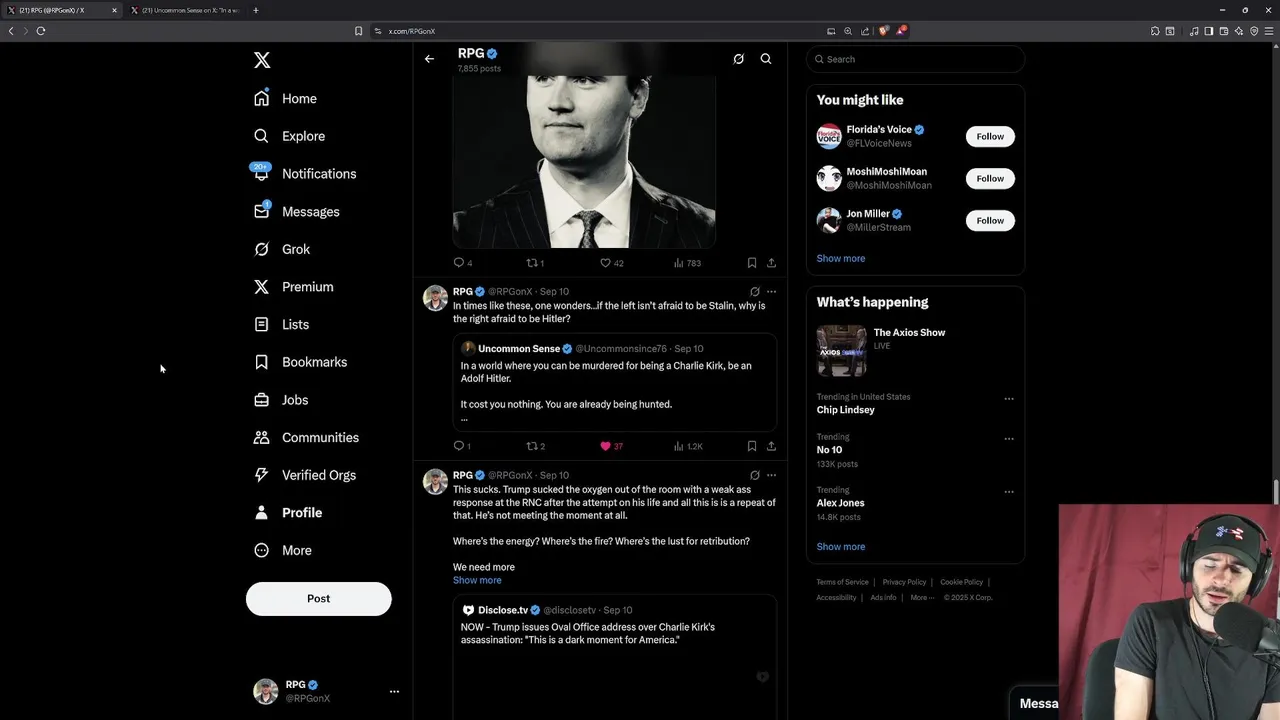The width and height of the screenshot is (1280, 720).
Task: Open Jobs in sidebar
Action: (x=281, y=400)
